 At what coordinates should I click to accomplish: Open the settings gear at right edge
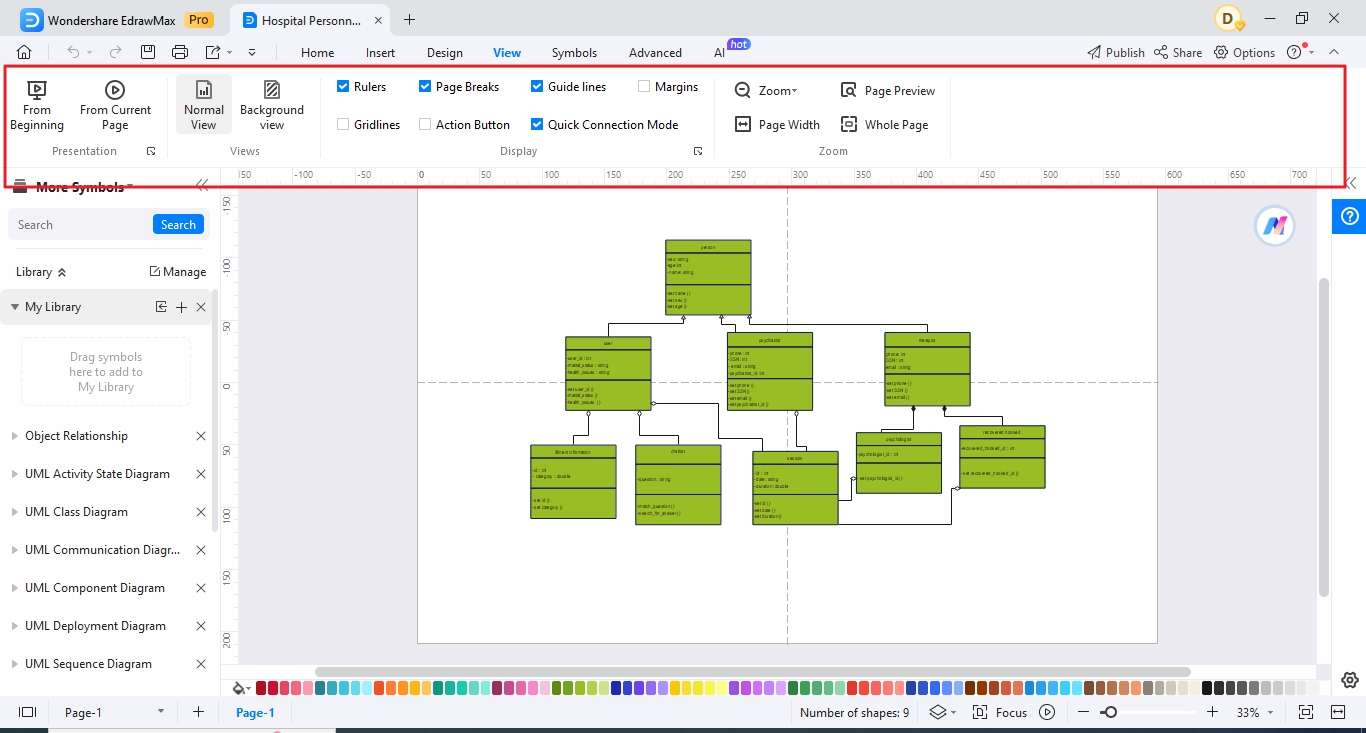pos(1350,680)
